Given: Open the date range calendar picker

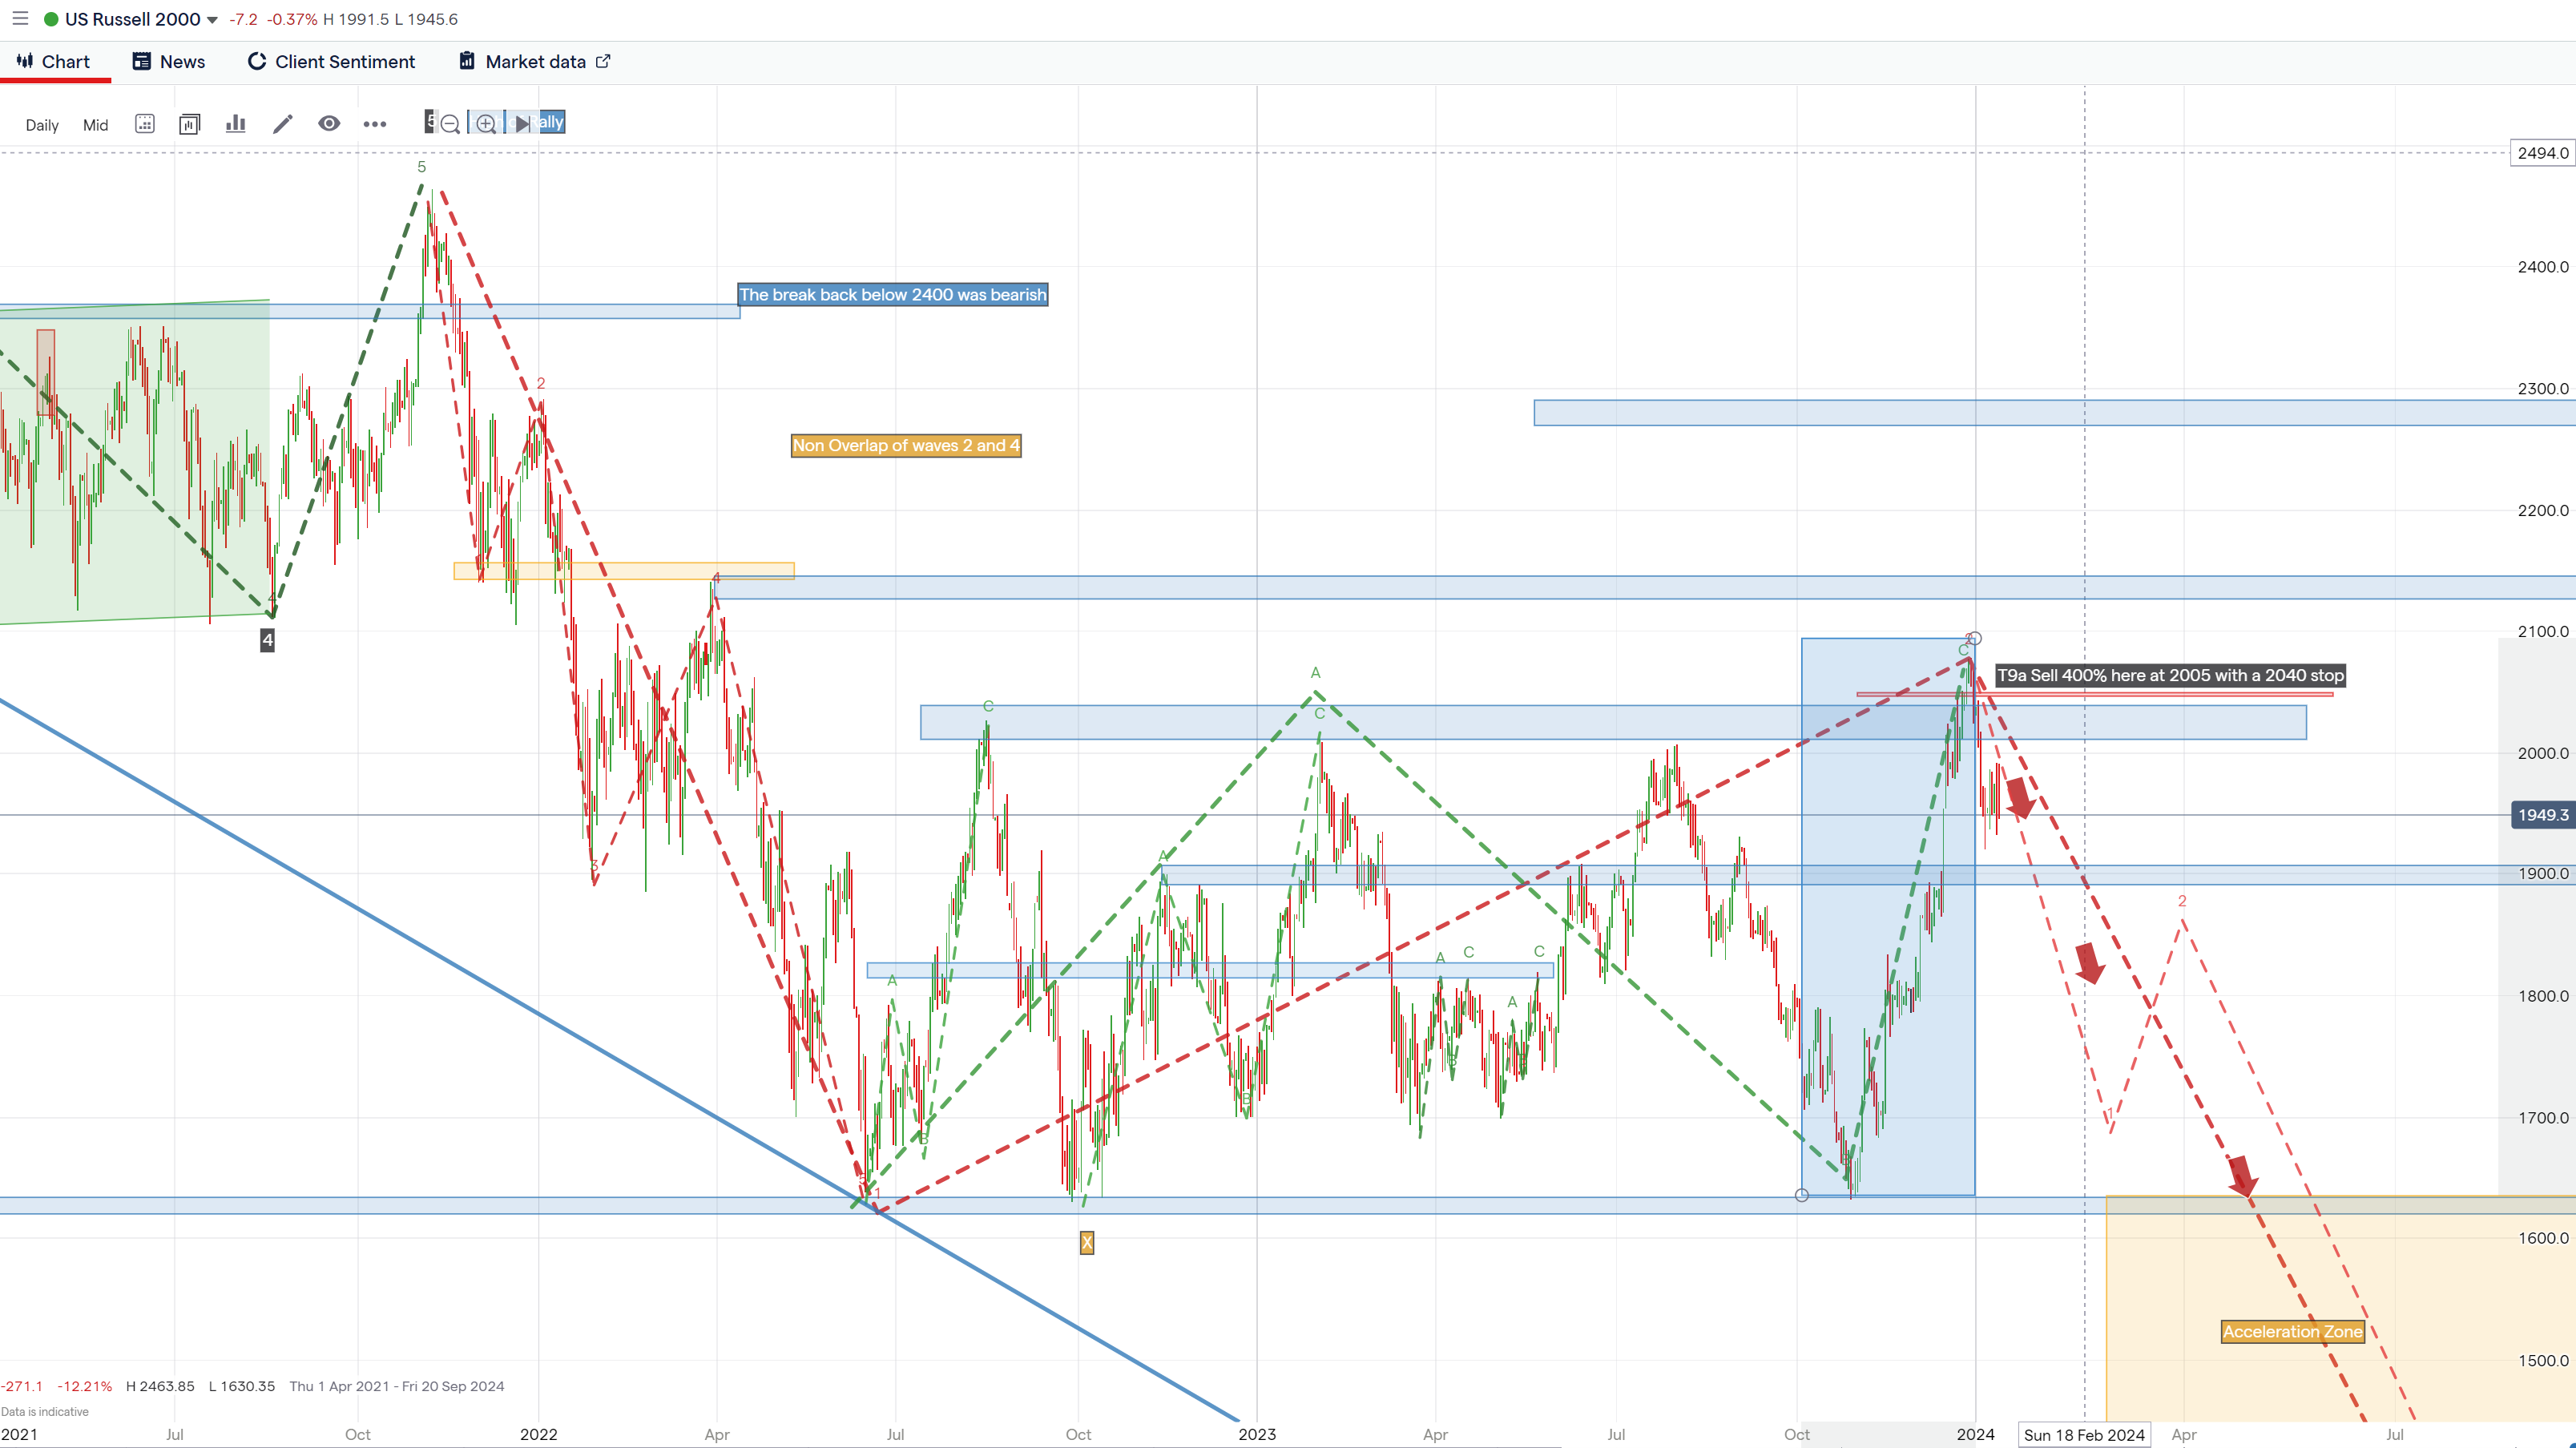Looking at the screenshot, I should [145, 124].
